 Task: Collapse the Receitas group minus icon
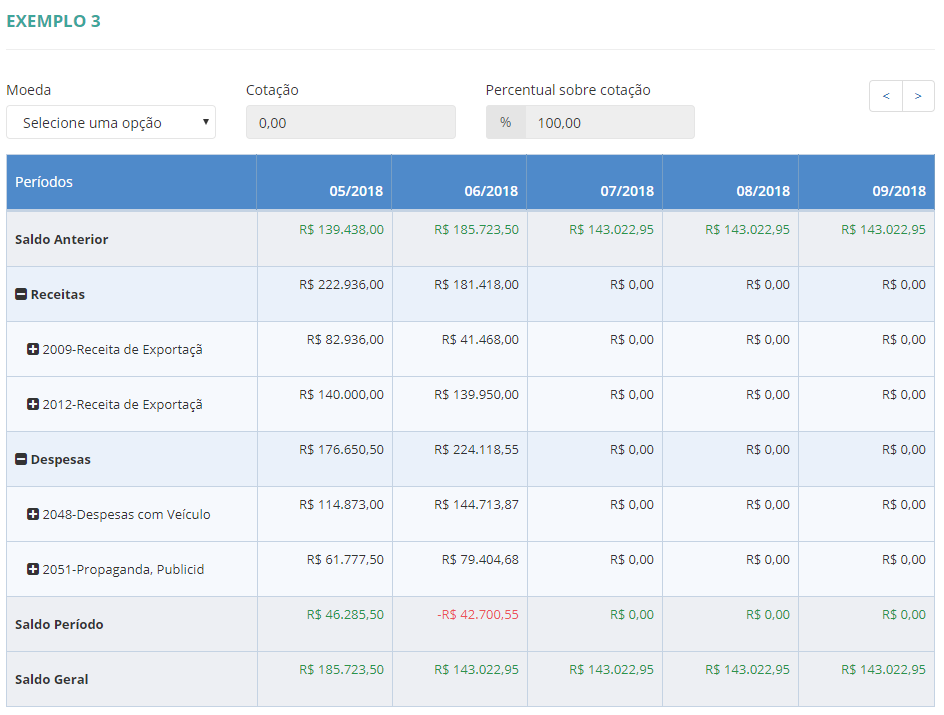[21, 295]
